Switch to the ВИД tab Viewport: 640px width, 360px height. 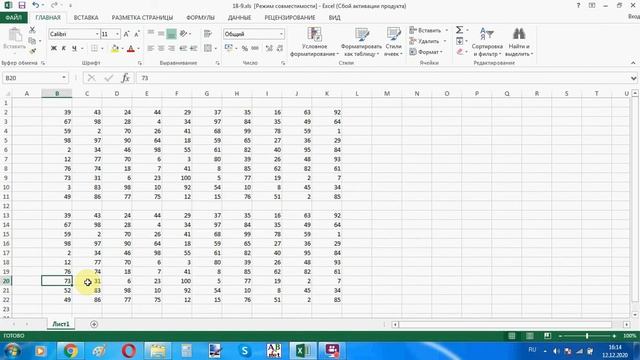[x=334, y=18]
